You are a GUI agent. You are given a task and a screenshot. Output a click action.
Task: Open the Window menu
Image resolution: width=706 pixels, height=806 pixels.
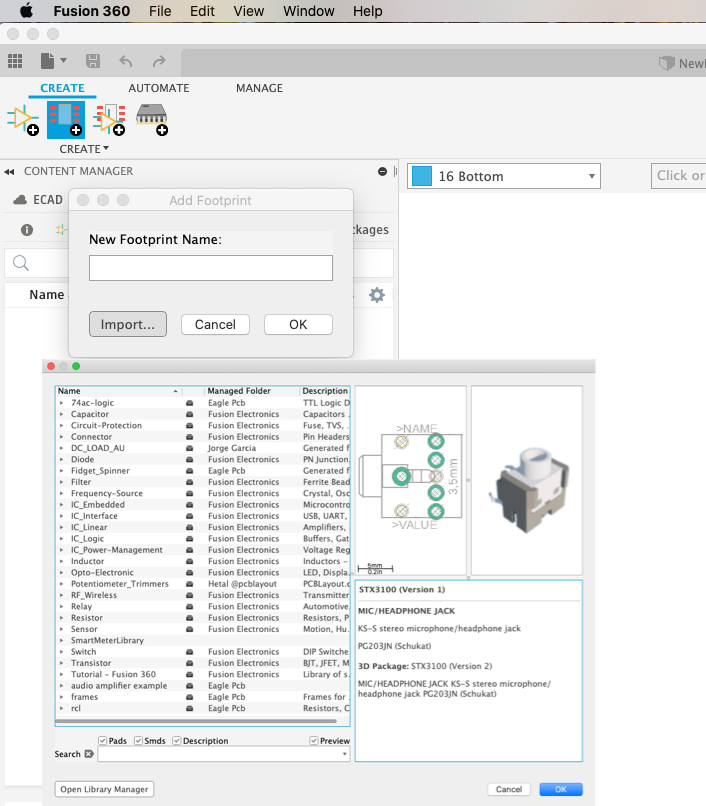point(309,11)
